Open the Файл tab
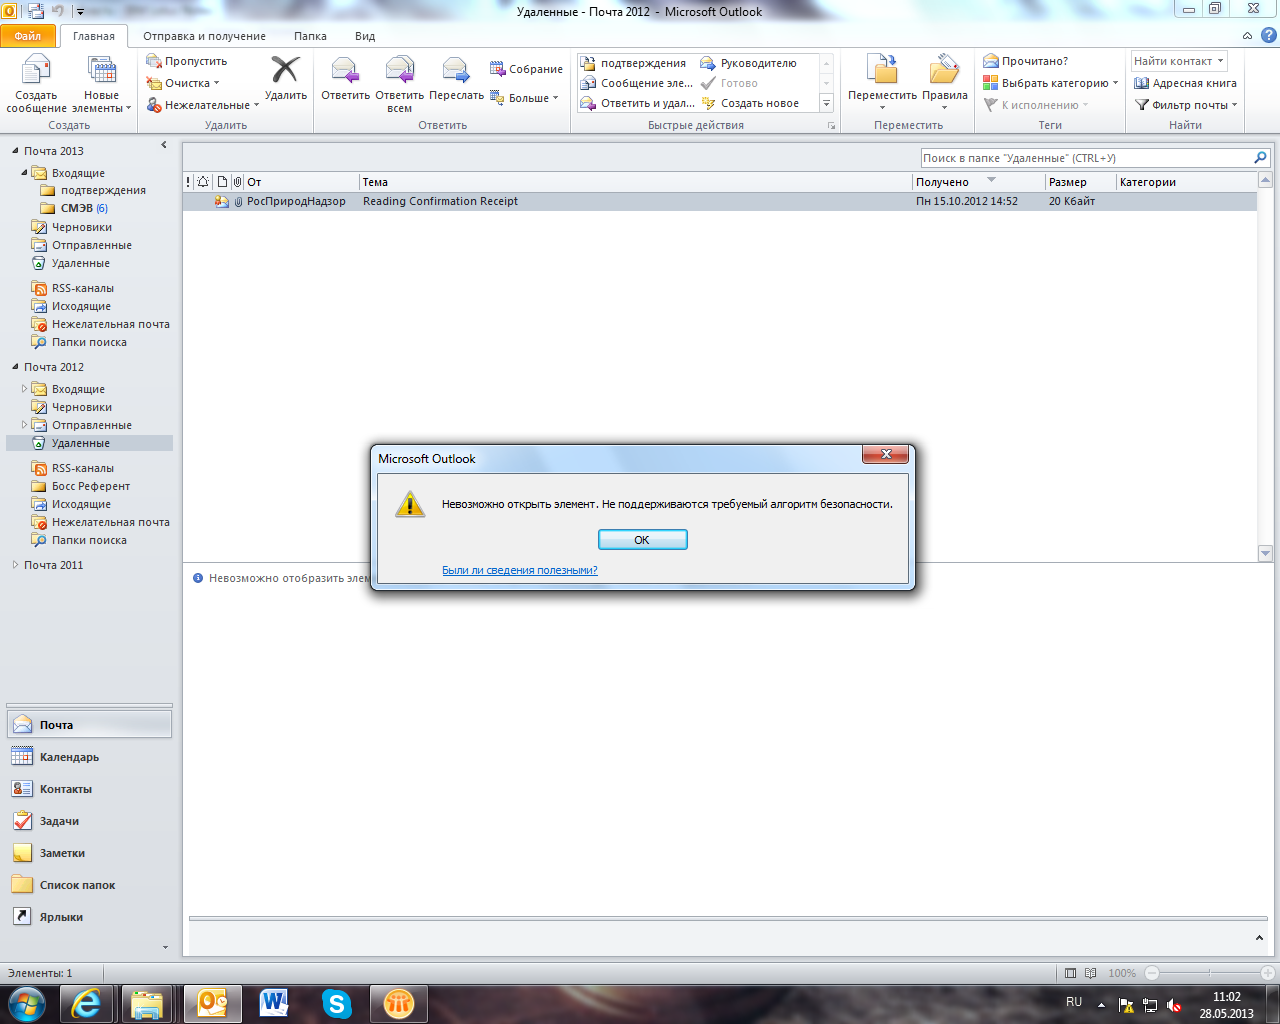This screenshot has height=1024, width=1280. click(x=28, y=36)
